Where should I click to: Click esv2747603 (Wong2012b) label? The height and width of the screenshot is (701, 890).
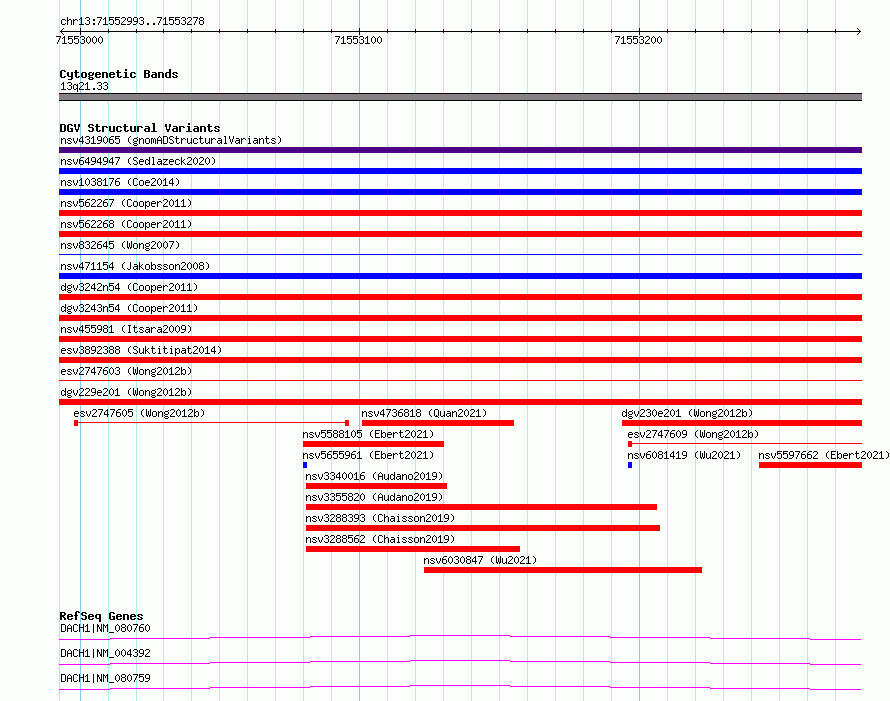pyautogui.click(x=126, y=371)
